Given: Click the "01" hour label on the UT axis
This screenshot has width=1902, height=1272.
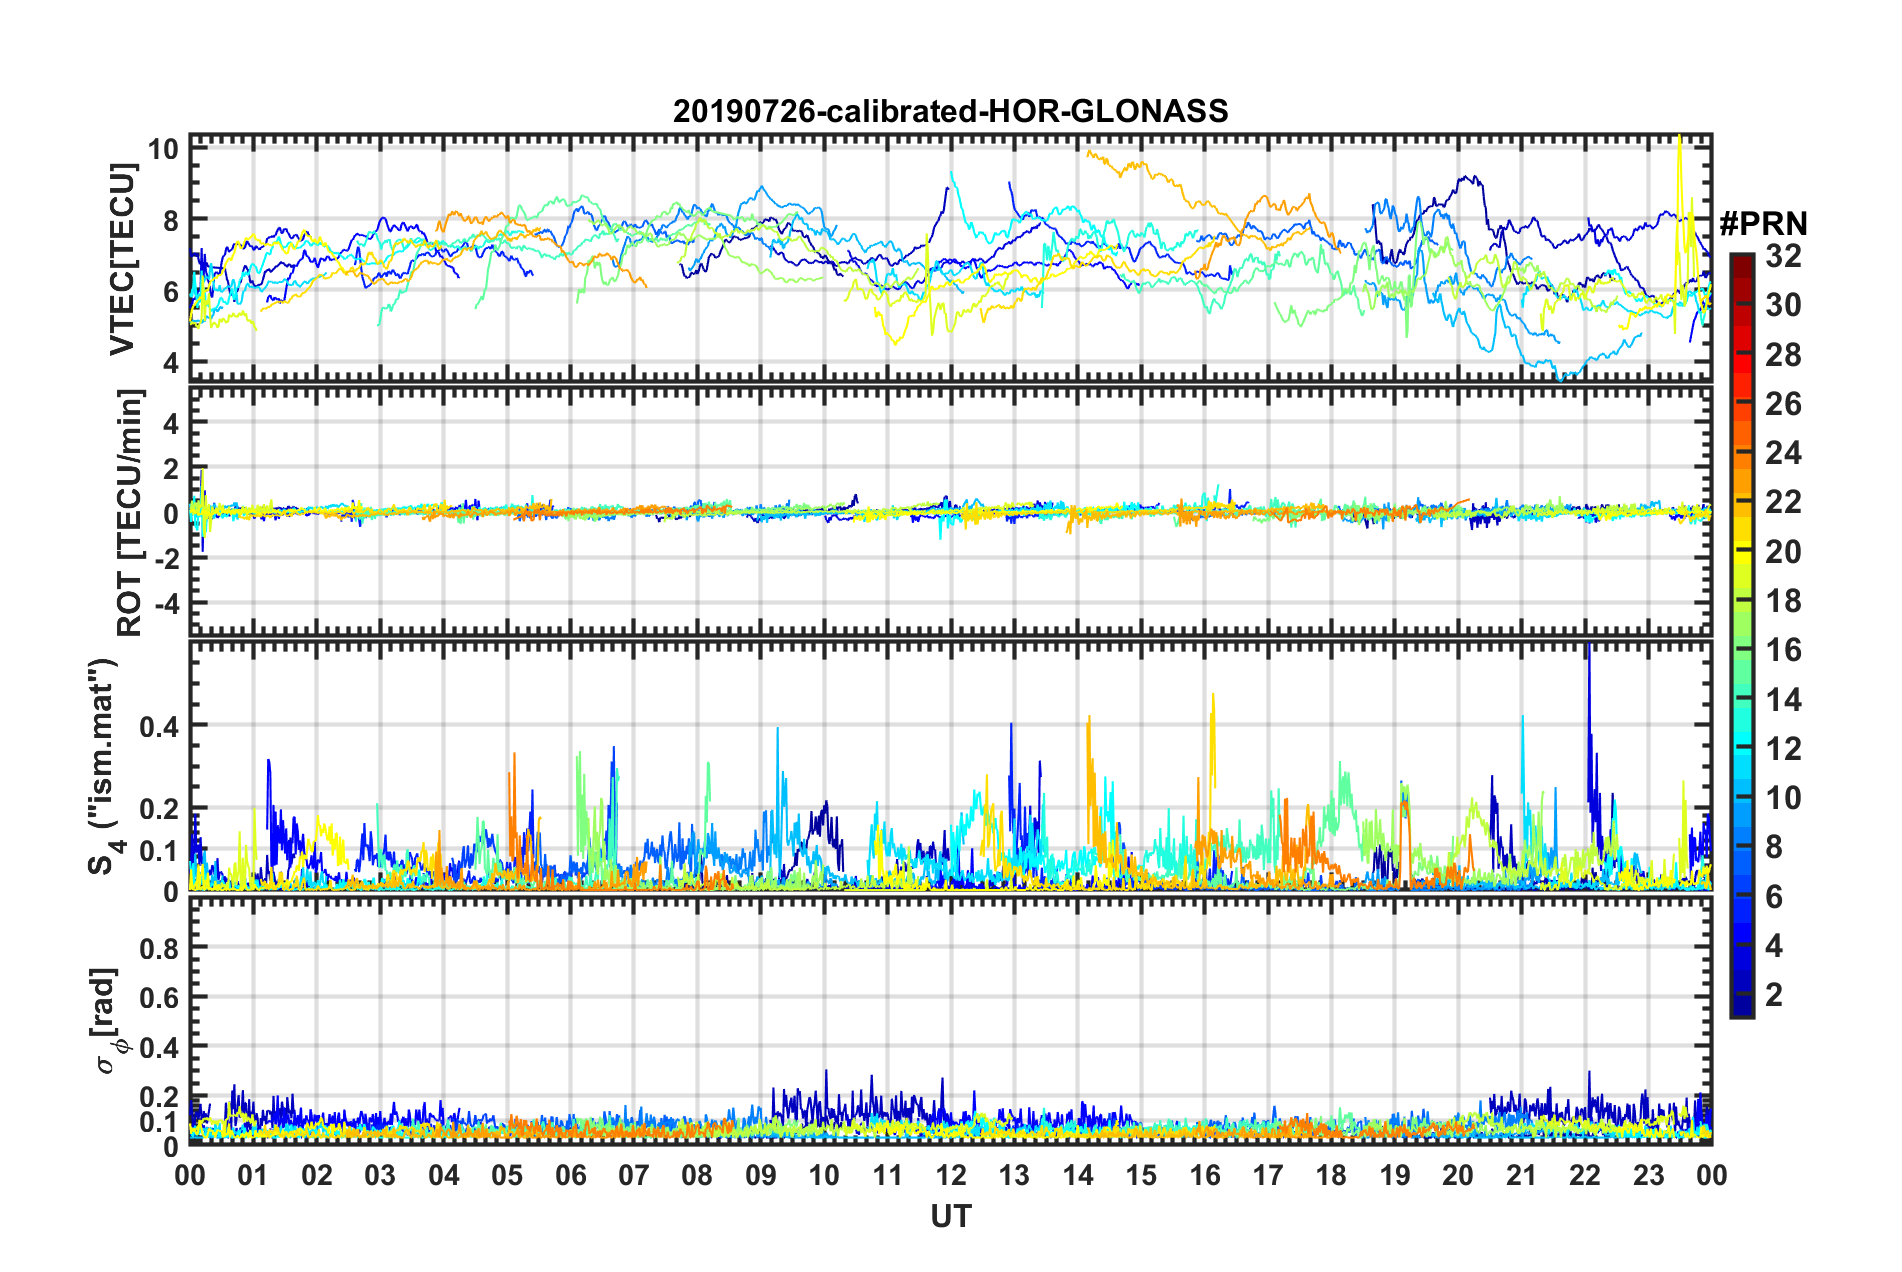Looking at the screenshot, I should [253, 1175].
